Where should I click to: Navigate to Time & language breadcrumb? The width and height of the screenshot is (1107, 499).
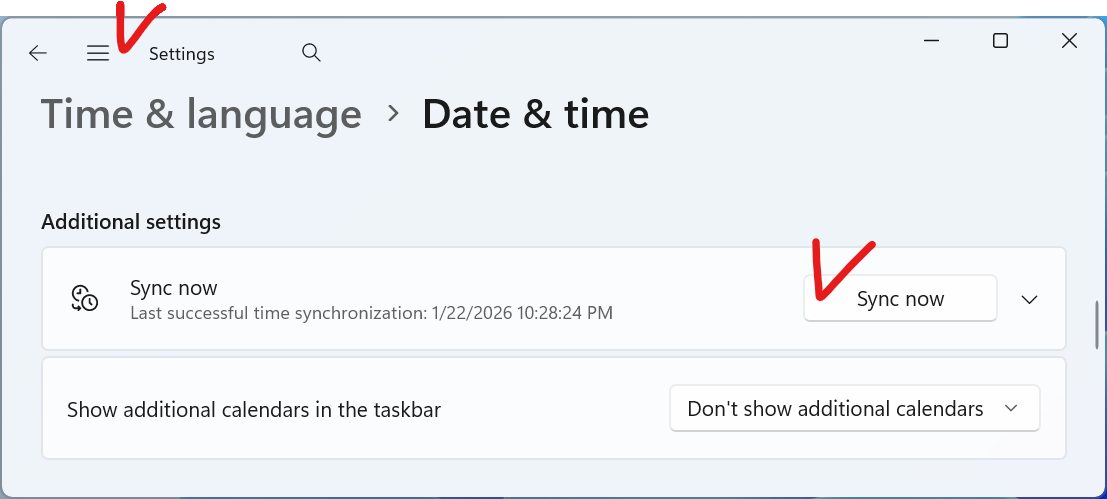(x=201, y=114)
